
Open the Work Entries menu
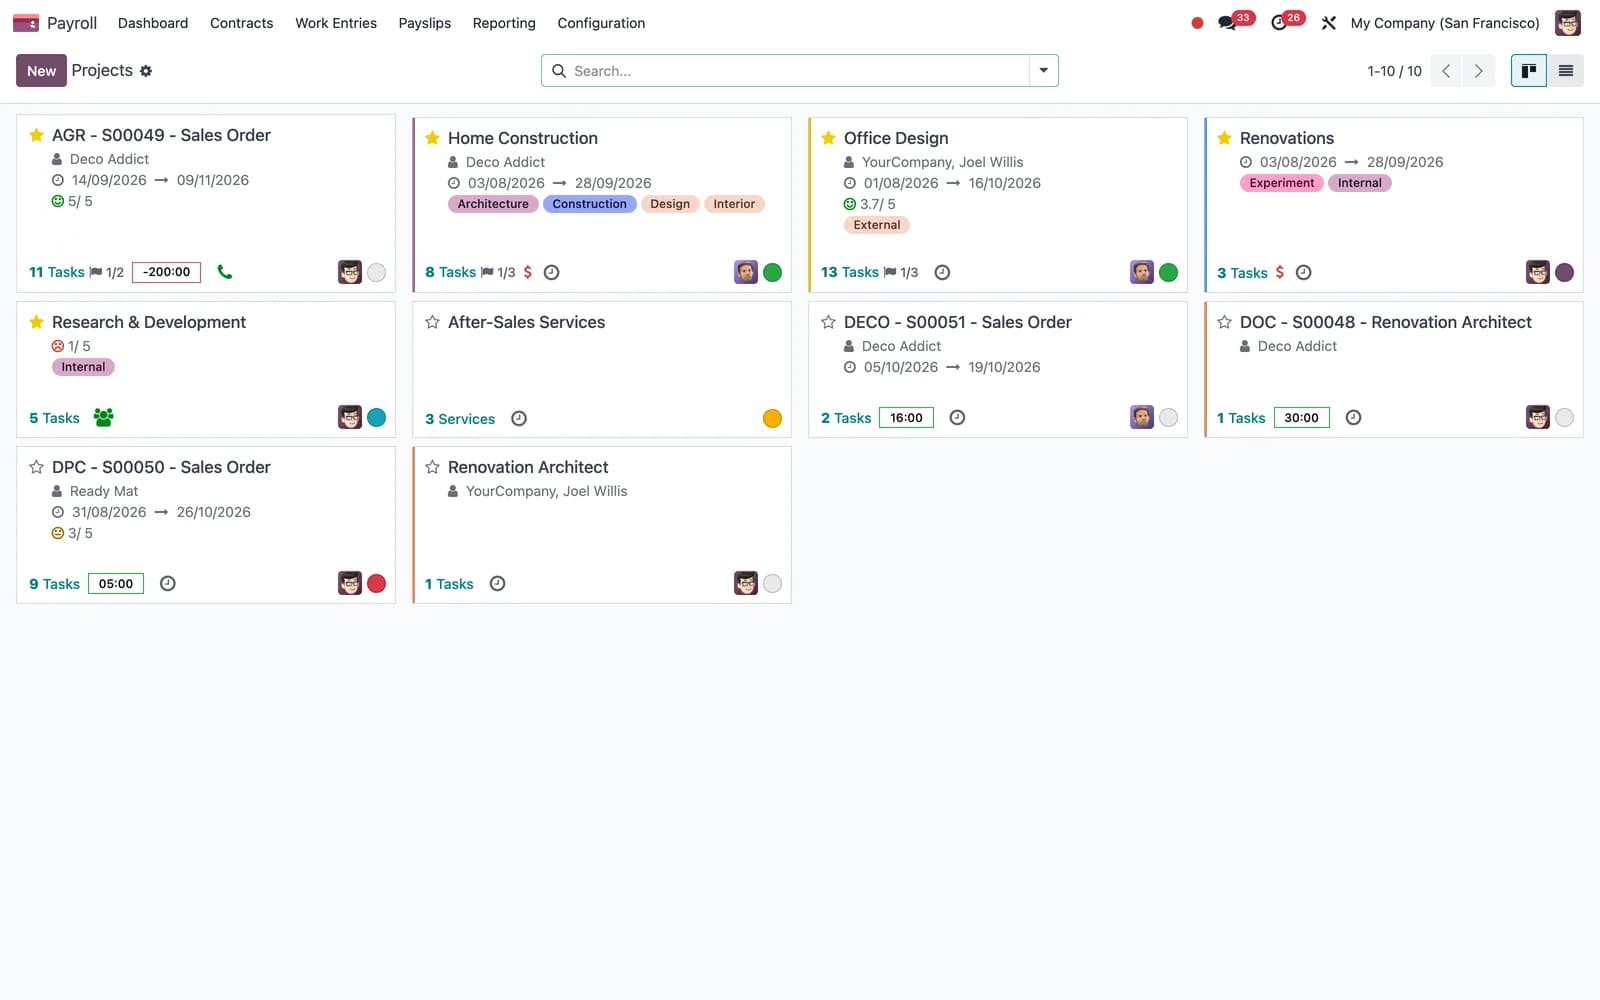(336, 23)
